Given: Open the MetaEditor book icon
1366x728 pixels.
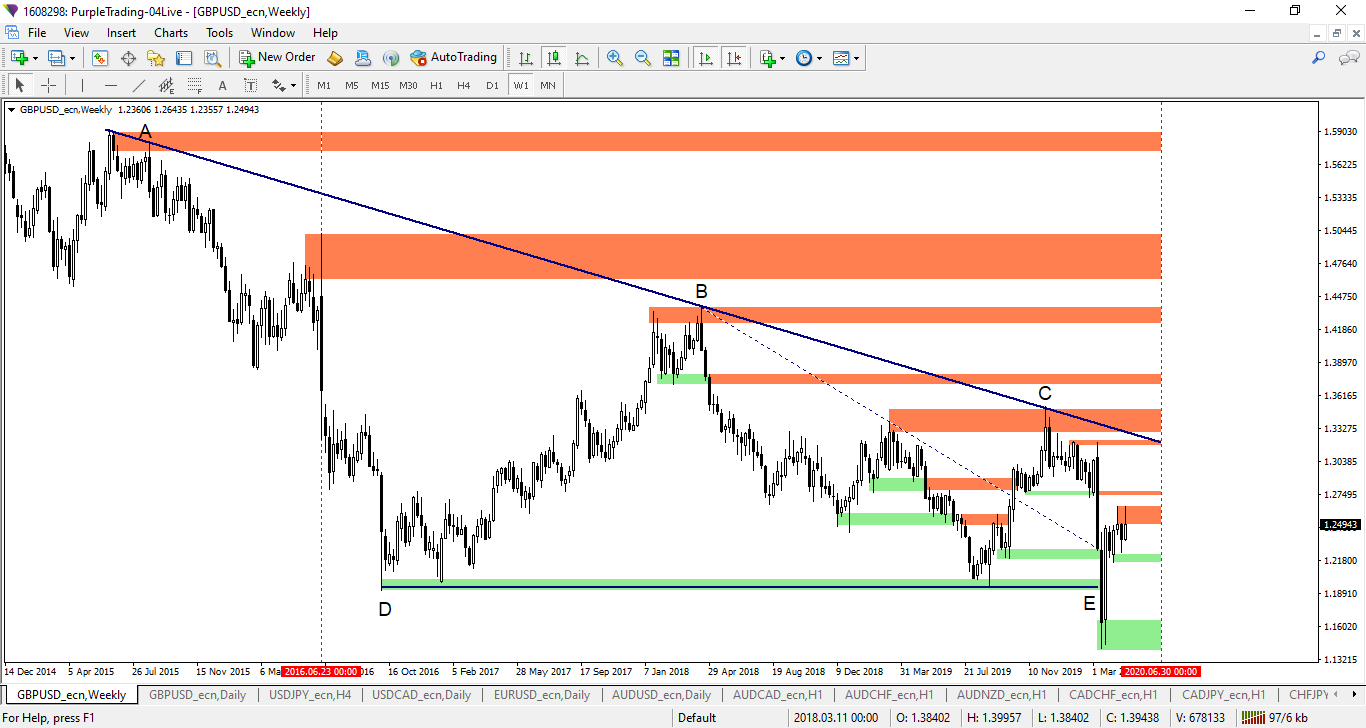Looking at the screenshot, I should (335, 58).
